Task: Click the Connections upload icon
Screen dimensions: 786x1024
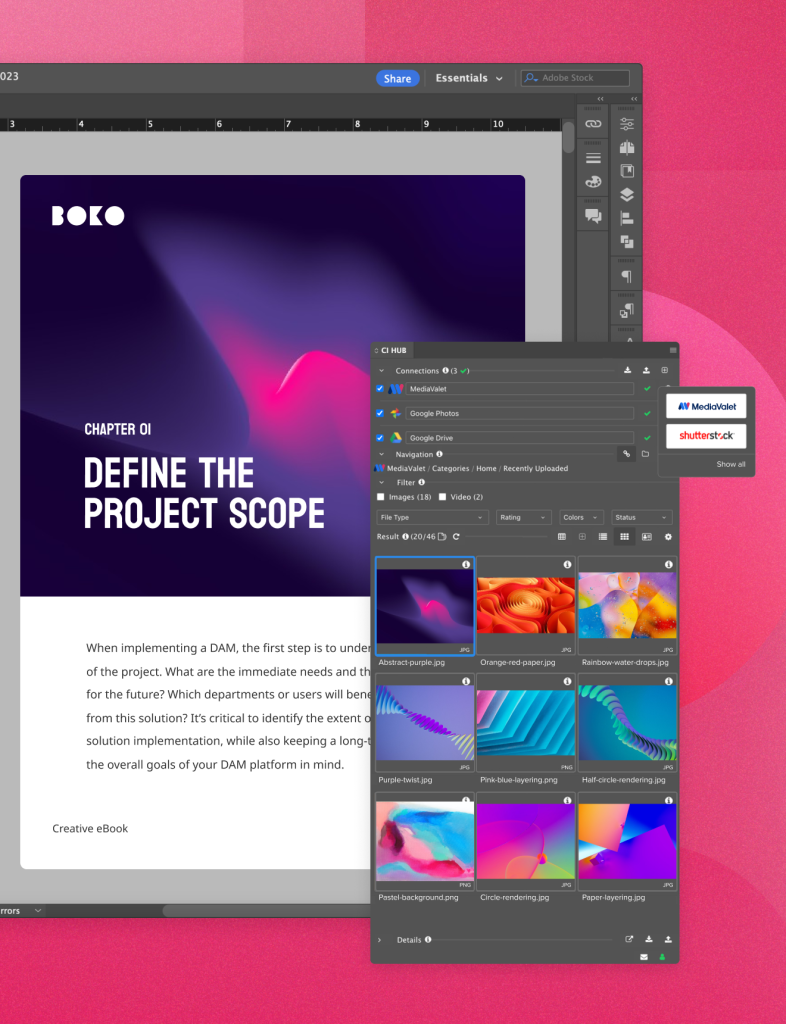Action: coord(646,370)
